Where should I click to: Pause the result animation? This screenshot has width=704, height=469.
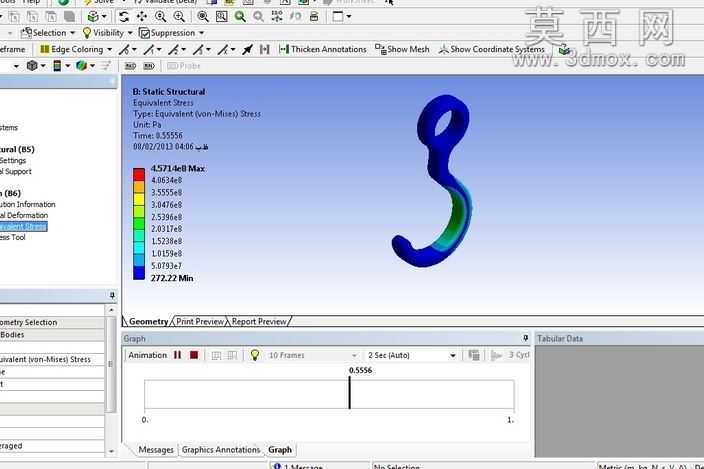[178, 355]
